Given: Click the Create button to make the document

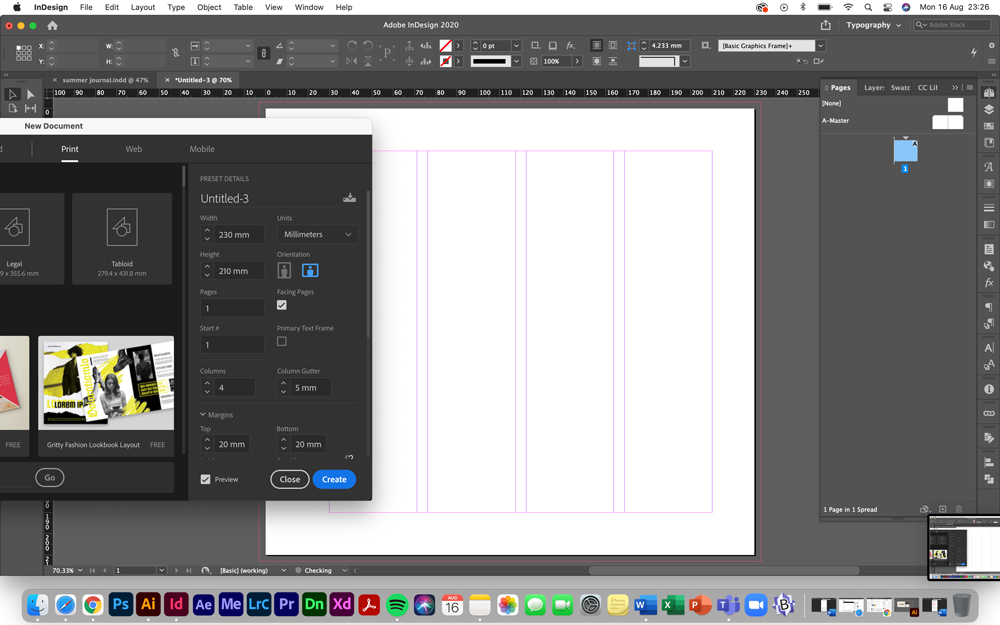Looking at the screenshot, I should point(334,479).
